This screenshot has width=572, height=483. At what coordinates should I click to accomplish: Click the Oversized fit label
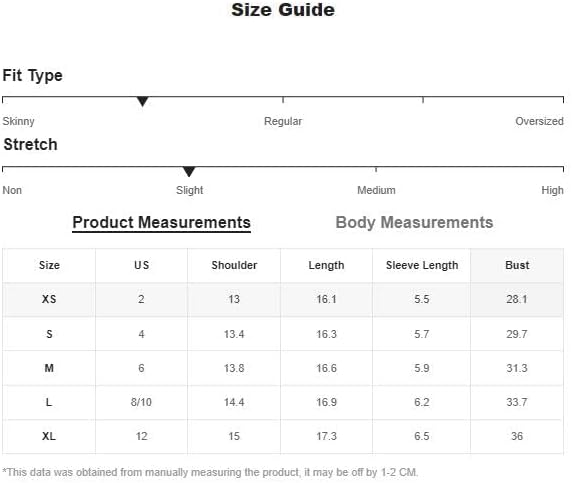[539, 121]
